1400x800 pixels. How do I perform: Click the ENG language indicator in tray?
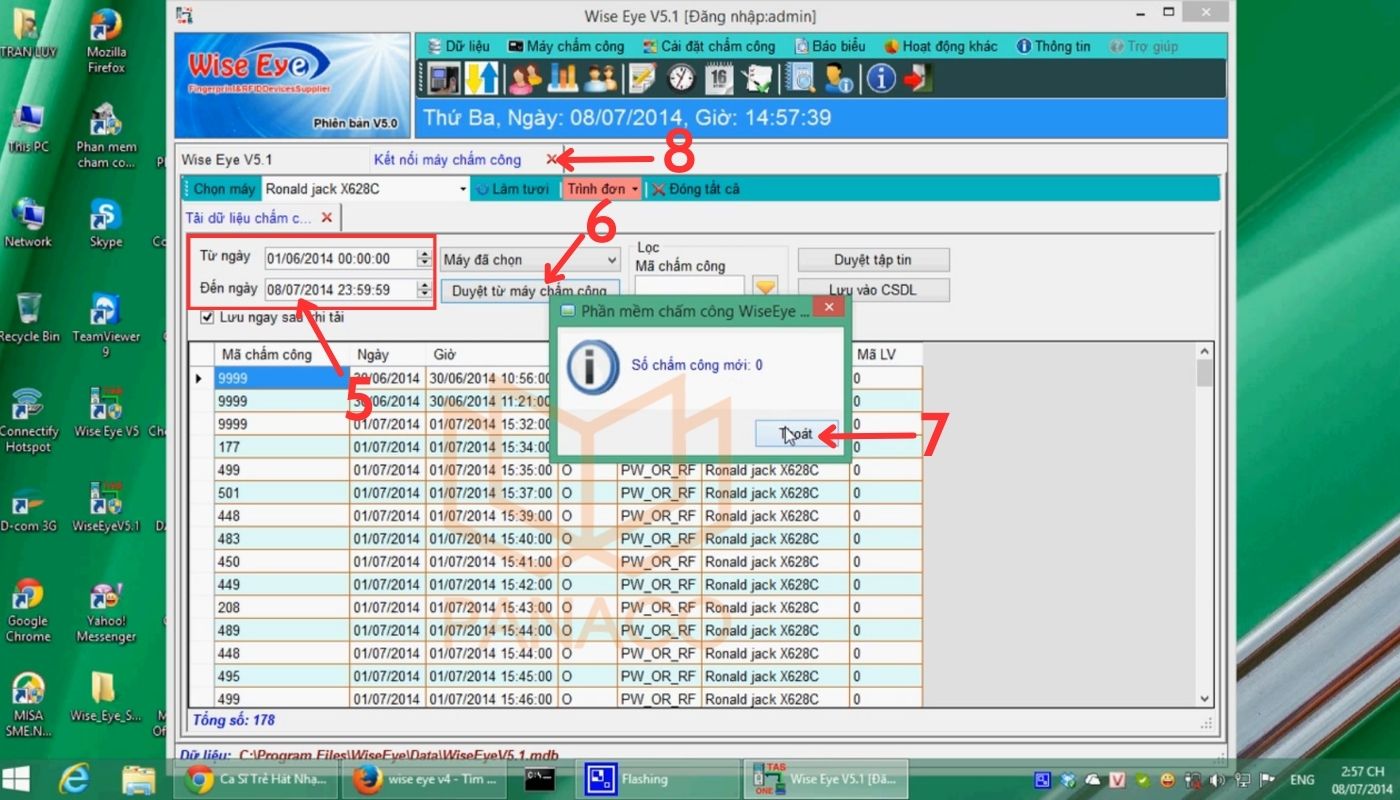[x=1302, y=780]
